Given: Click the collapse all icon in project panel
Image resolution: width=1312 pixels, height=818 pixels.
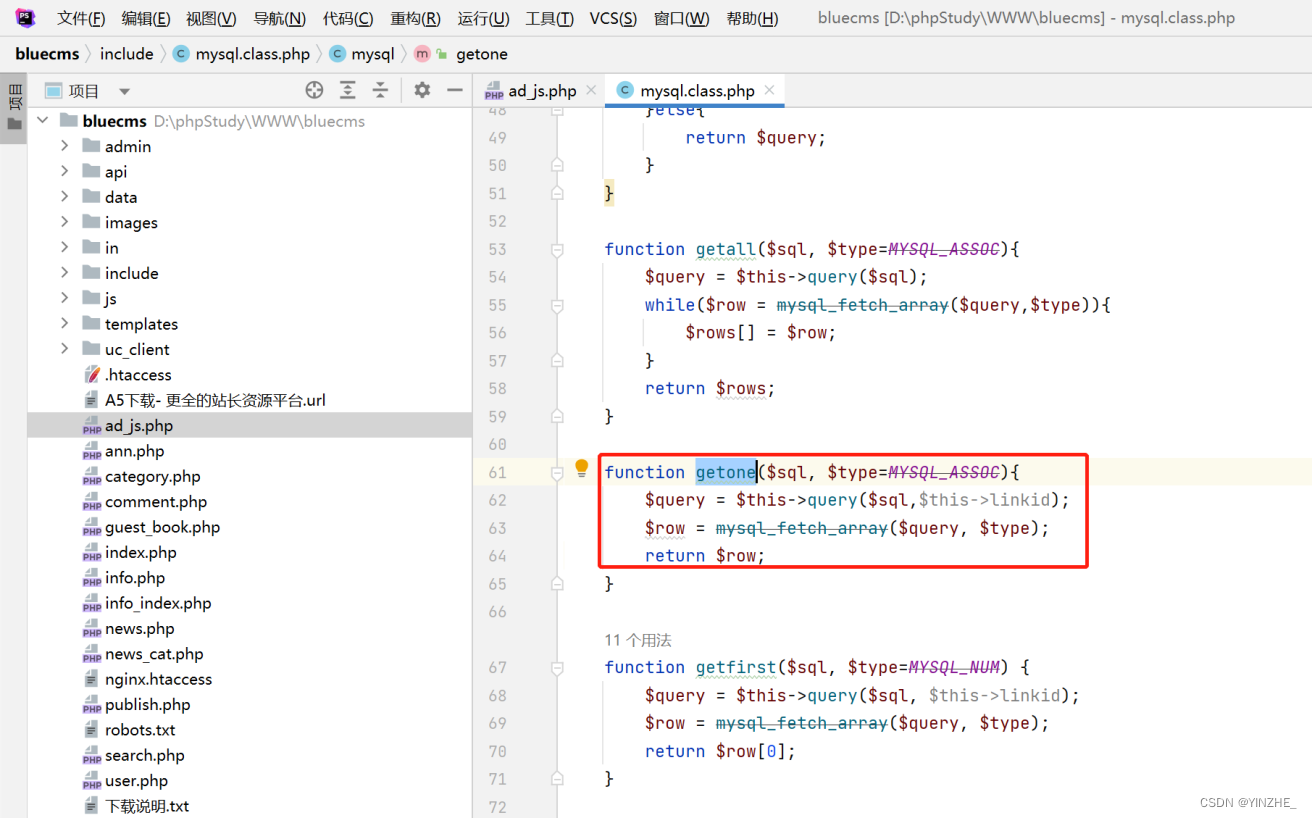Looking at the screenshot, I should pos(380,90).
